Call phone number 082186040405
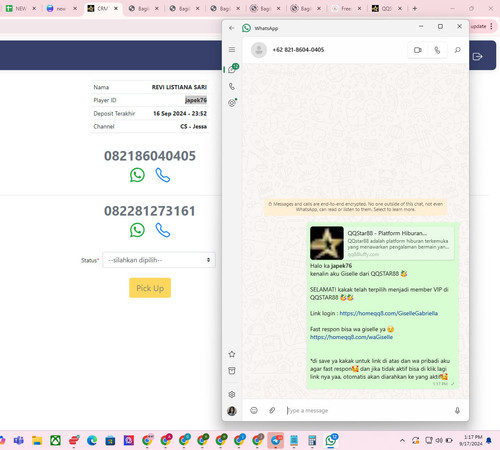This screenshot has width=500, height=450. pyautogui.click(x=163, y=175)
